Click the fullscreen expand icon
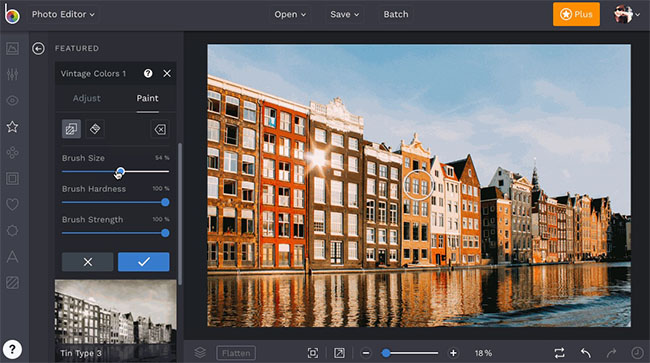Viewport: 650px width, 363px height. (339, 353)
